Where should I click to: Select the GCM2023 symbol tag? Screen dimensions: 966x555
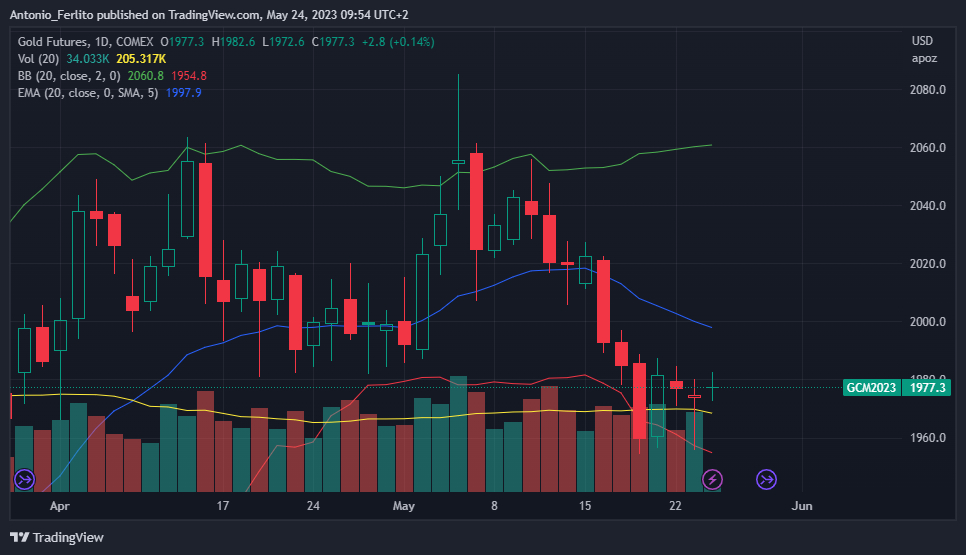869,387
